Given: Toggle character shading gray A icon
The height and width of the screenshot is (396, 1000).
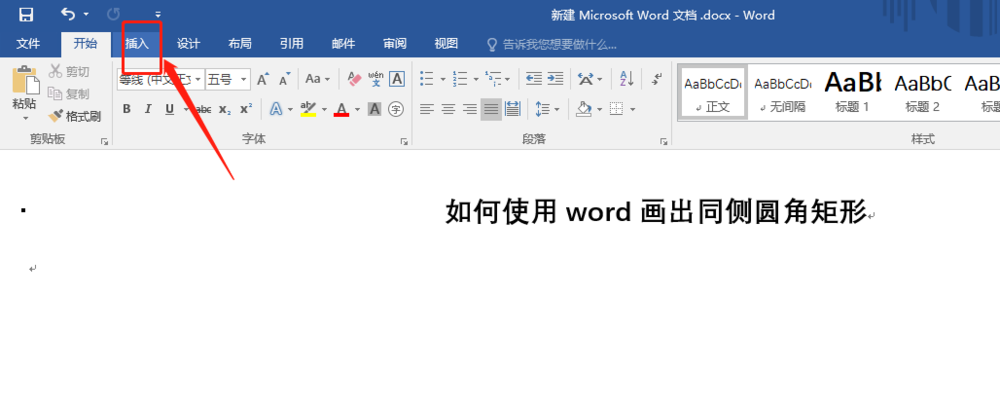Looking at the screenshot, I should point(375,110).
